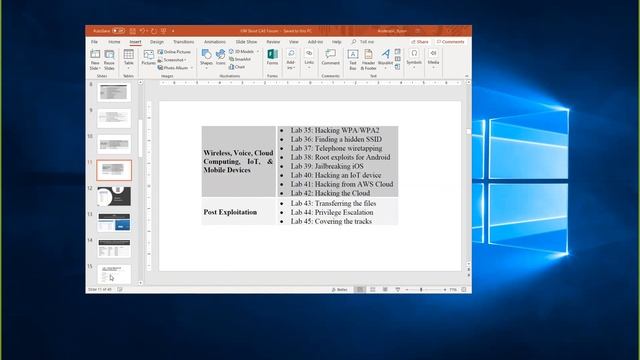640x360 pixels.
Task: Insert a Comment from ribbon
Action: [331, 57]
